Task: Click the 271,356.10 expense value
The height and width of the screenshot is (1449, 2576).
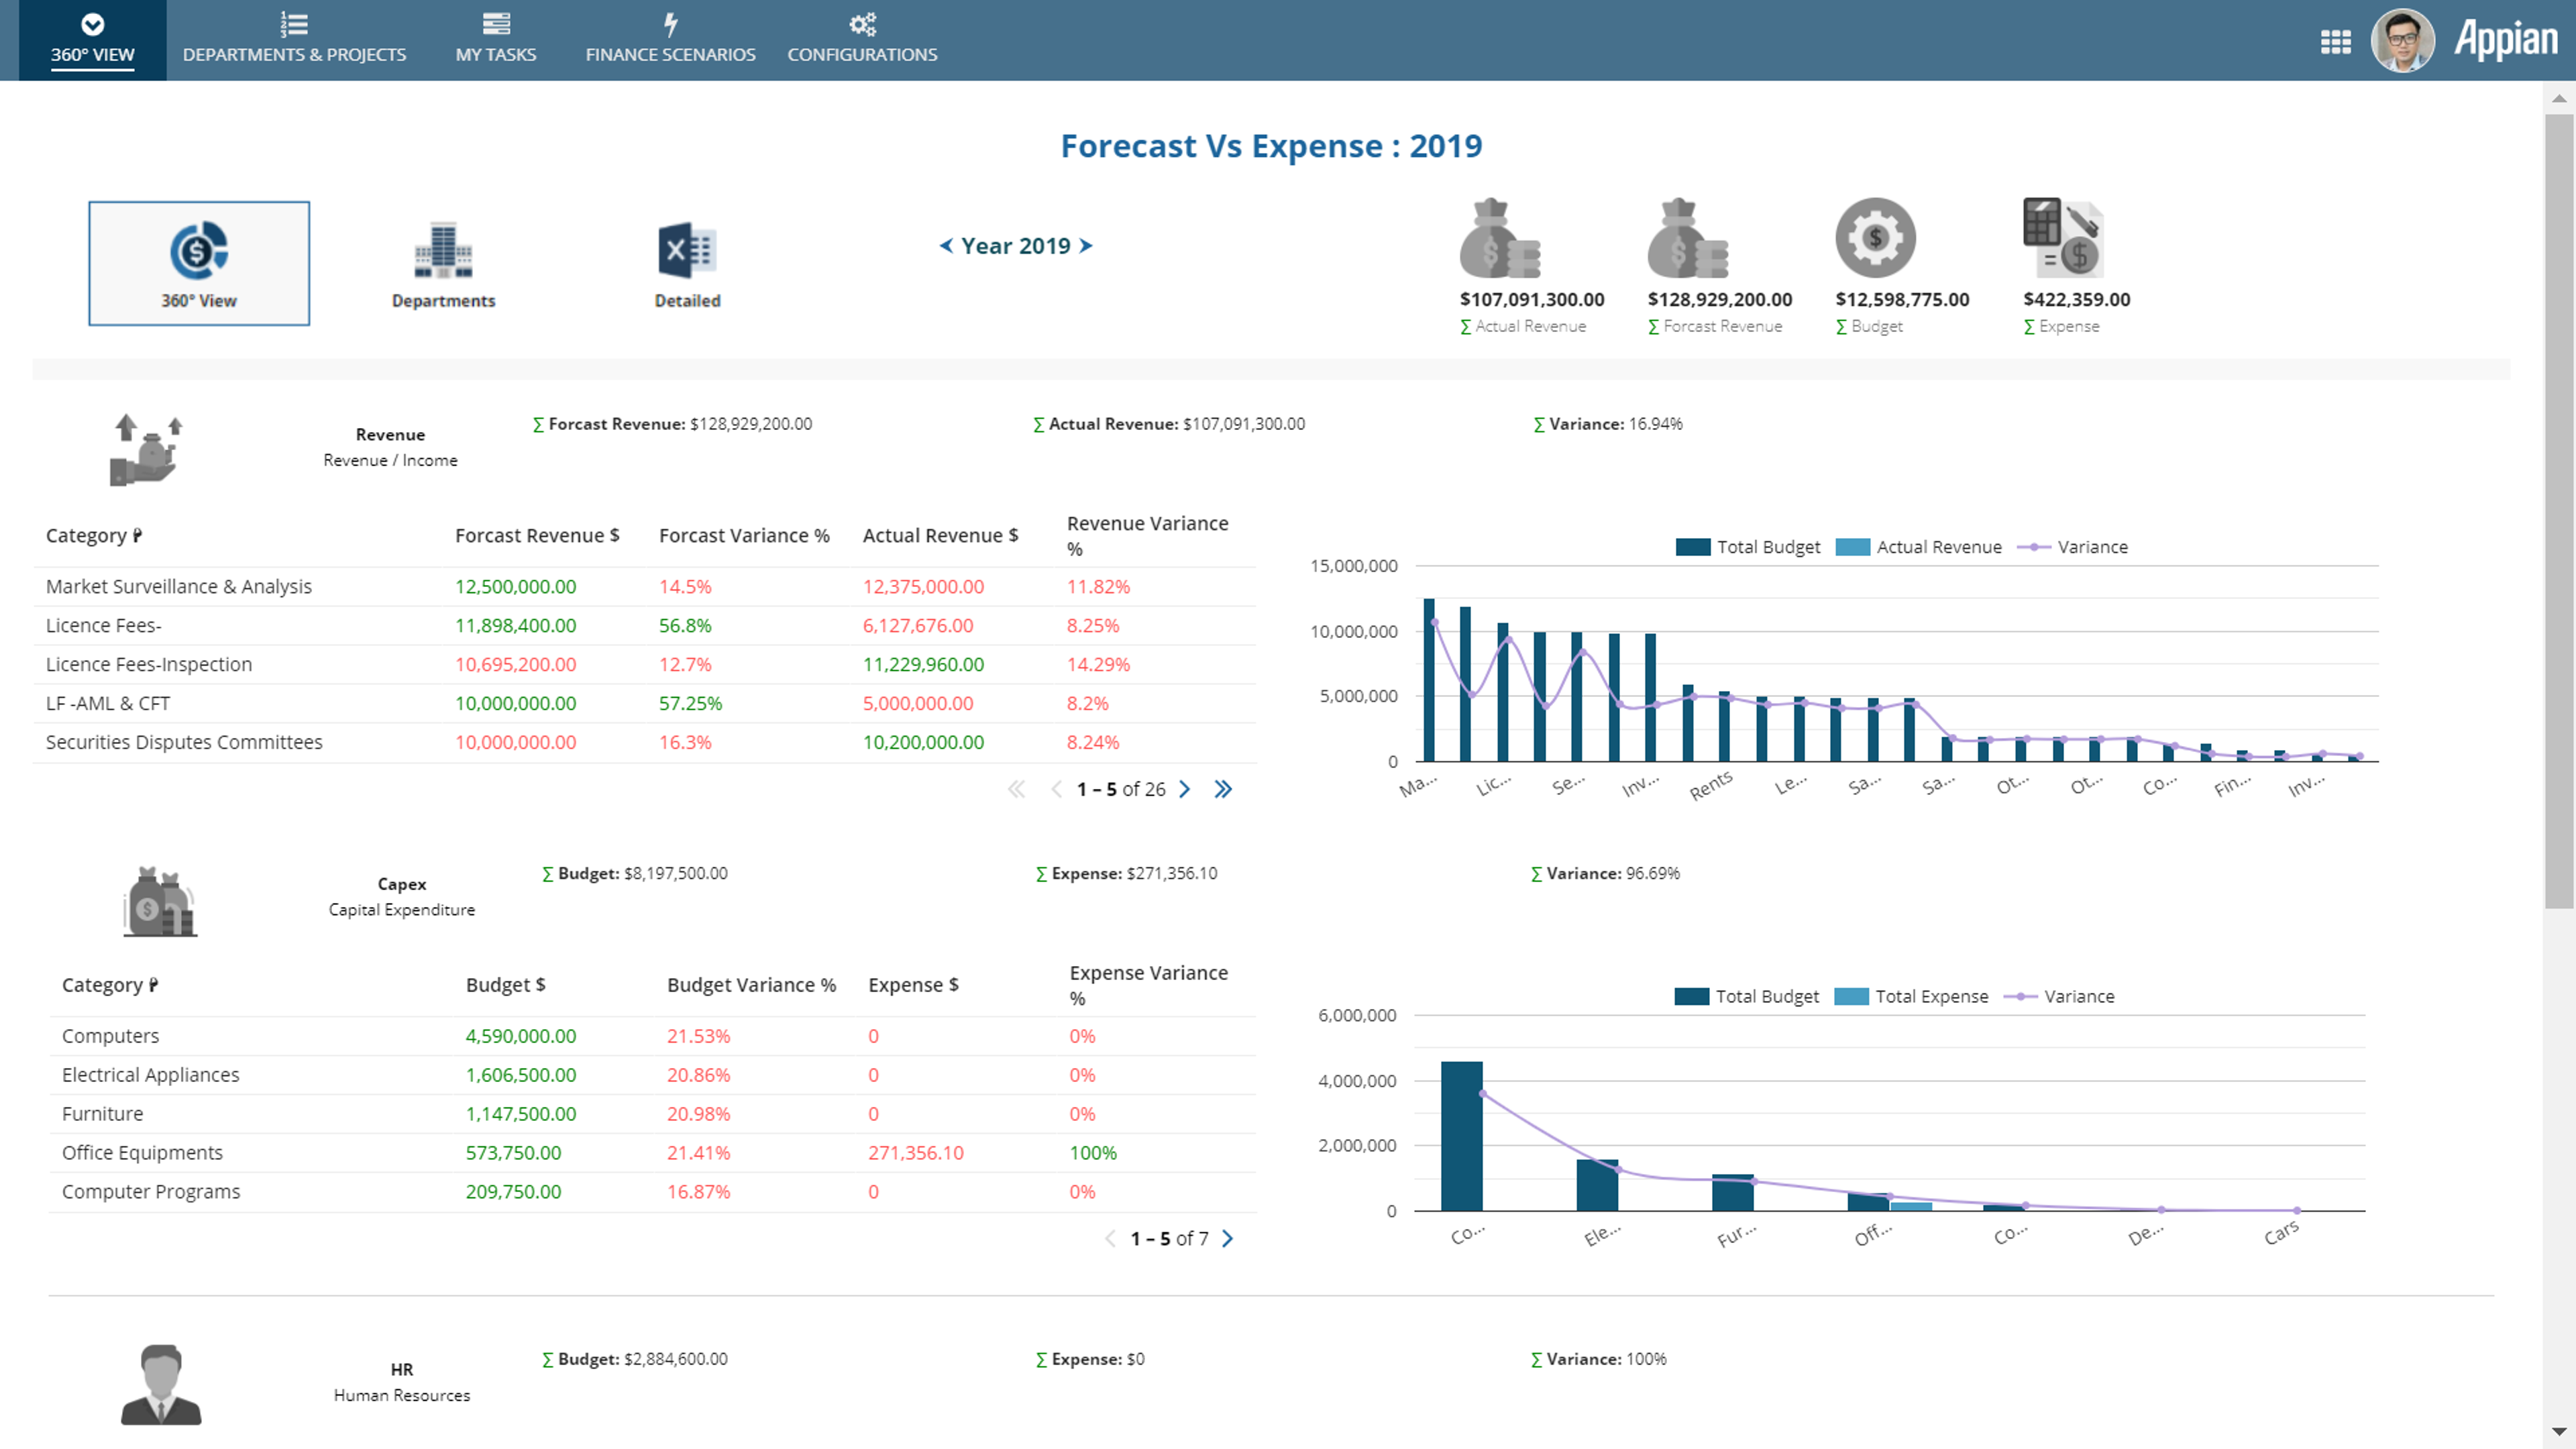Action: [x=916, y=1154]
